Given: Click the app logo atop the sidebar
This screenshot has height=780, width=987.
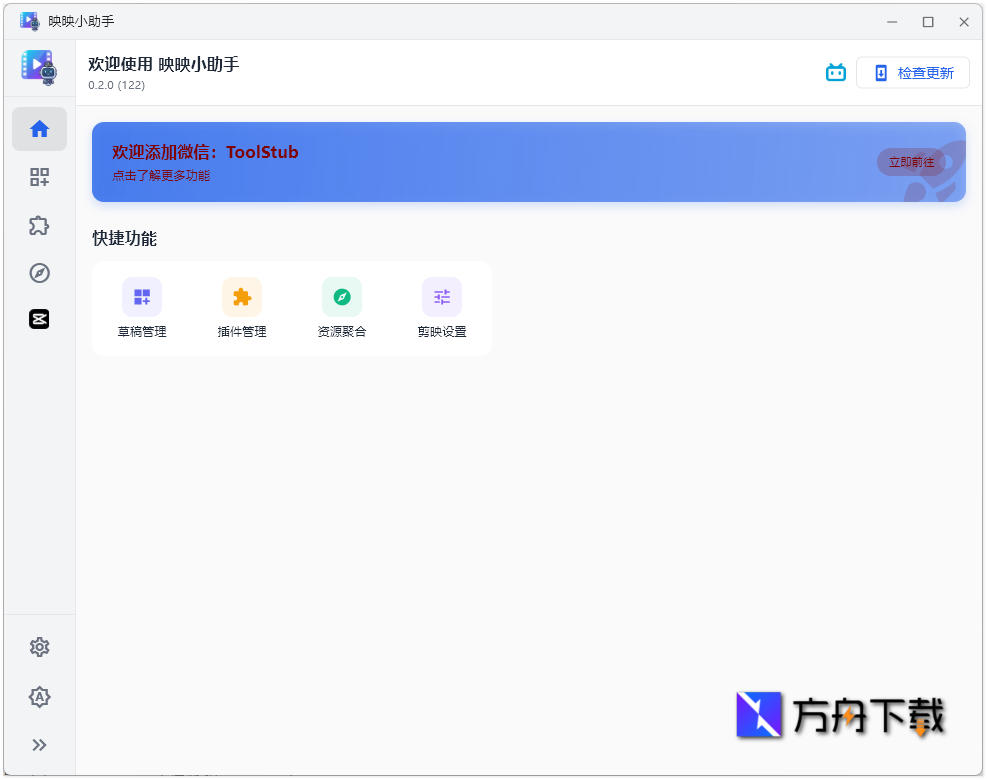Looking at the screenshot, I should point(39,67).
